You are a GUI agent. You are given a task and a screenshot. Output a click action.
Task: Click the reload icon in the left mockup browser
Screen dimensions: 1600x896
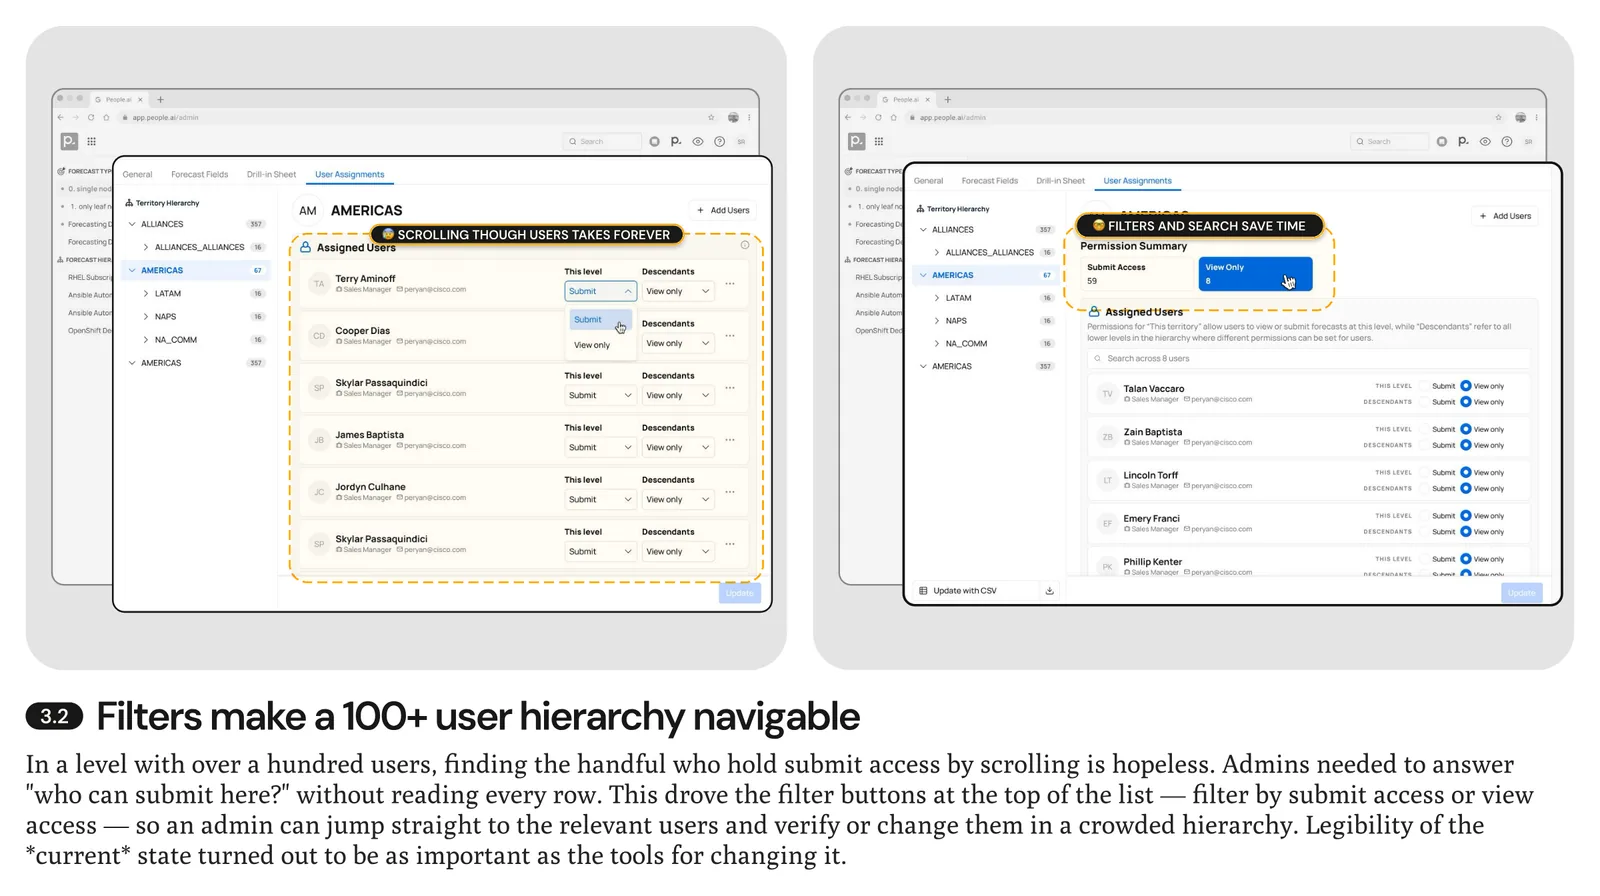click(x=91, y=117)
